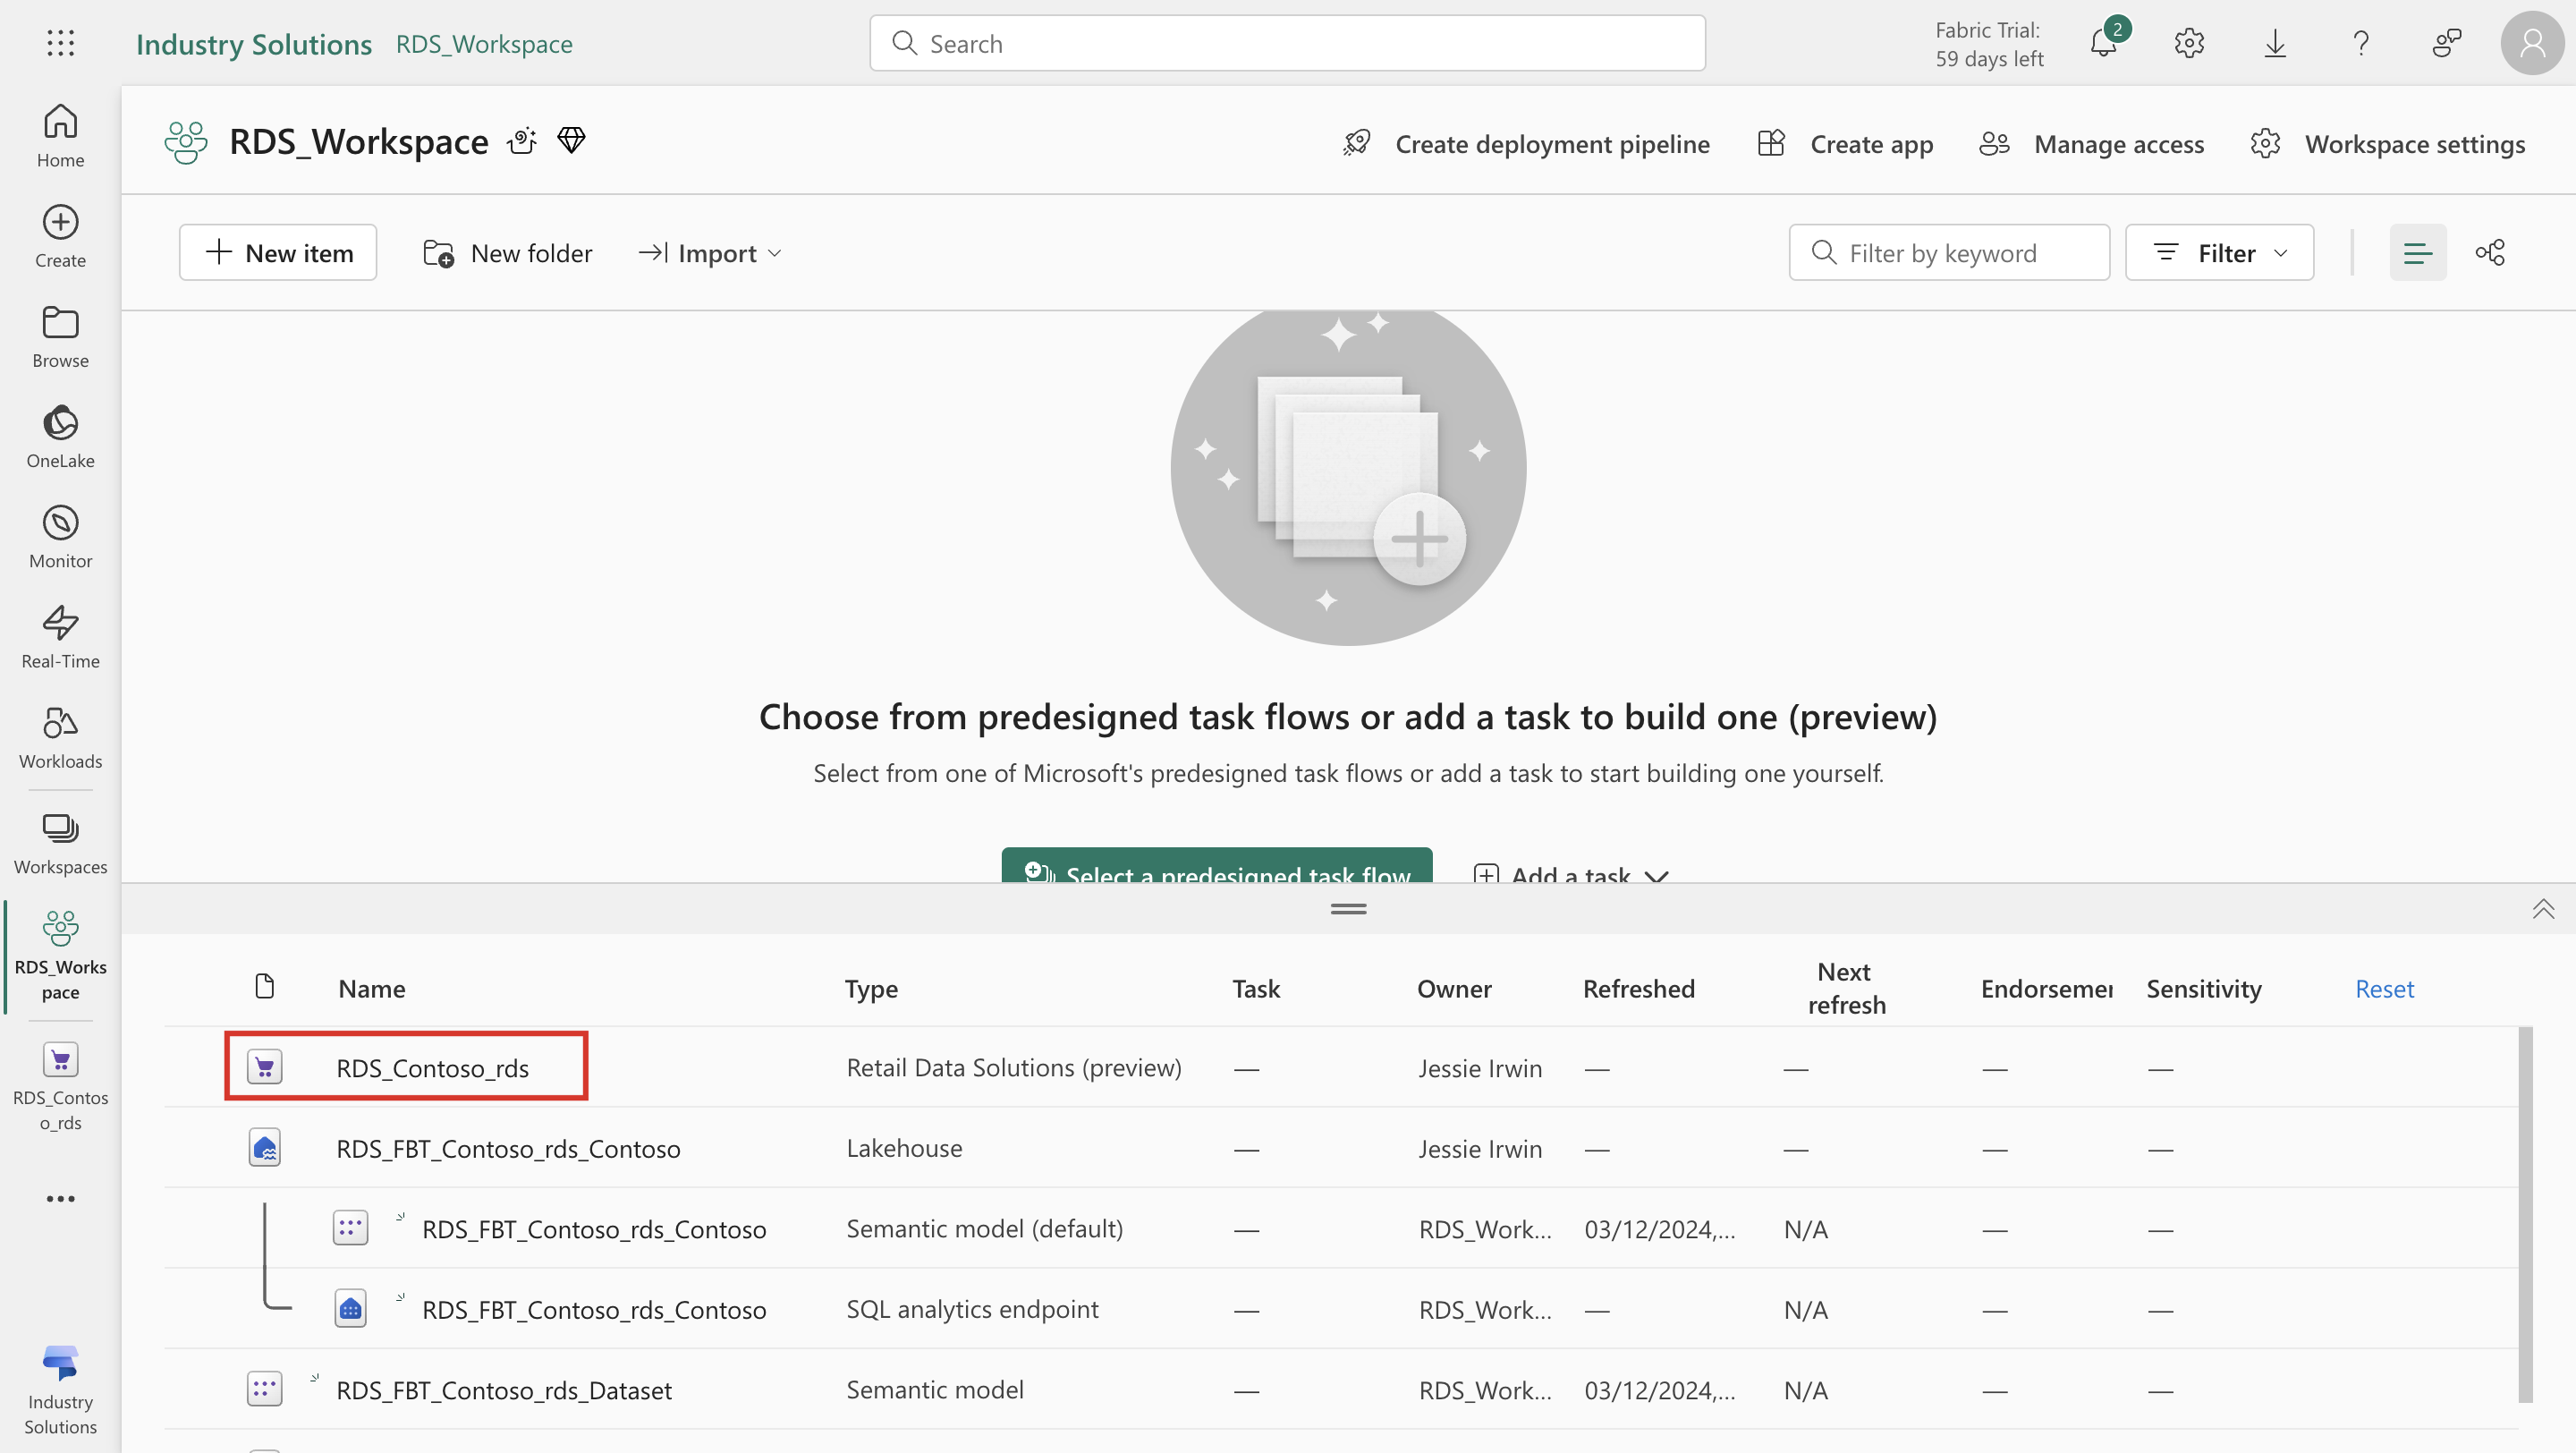Click the task flow pane splitter handle
This screenshot has height=1453, width=2576.
coord(1348,908)
